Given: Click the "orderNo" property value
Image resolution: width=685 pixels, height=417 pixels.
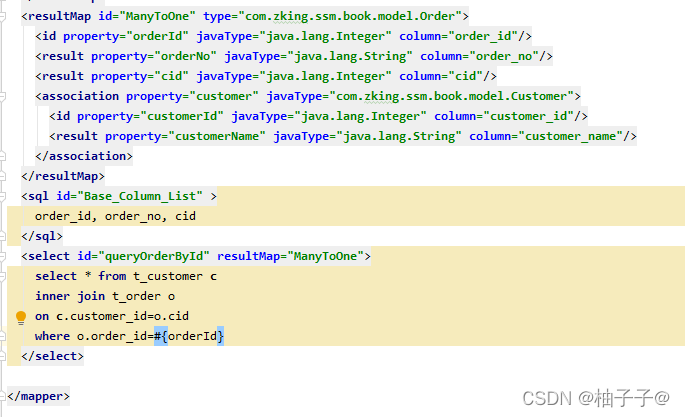Looking at the screenshot, I should pos(186,56).
